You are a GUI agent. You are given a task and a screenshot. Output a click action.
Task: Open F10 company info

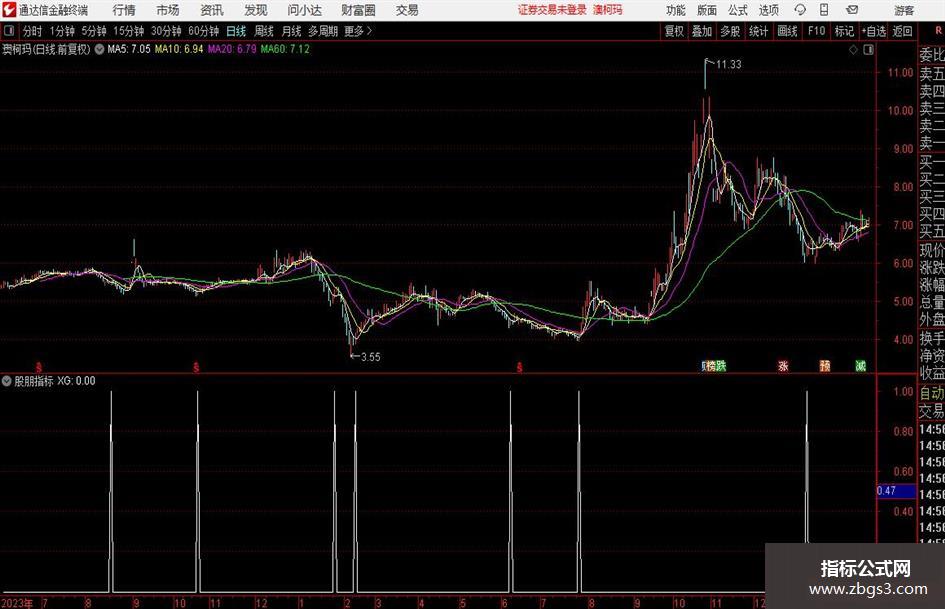point(817,31)
